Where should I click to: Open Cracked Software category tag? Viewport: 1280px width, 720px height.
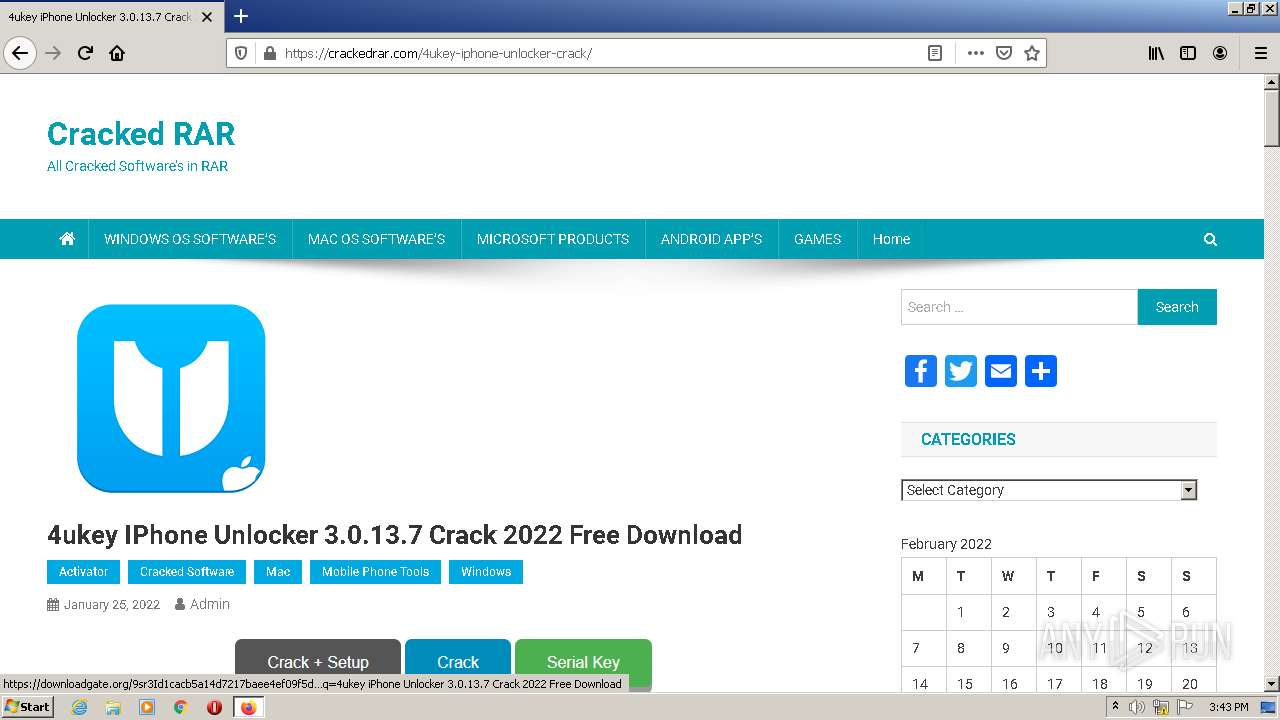(x=187, y=572)
